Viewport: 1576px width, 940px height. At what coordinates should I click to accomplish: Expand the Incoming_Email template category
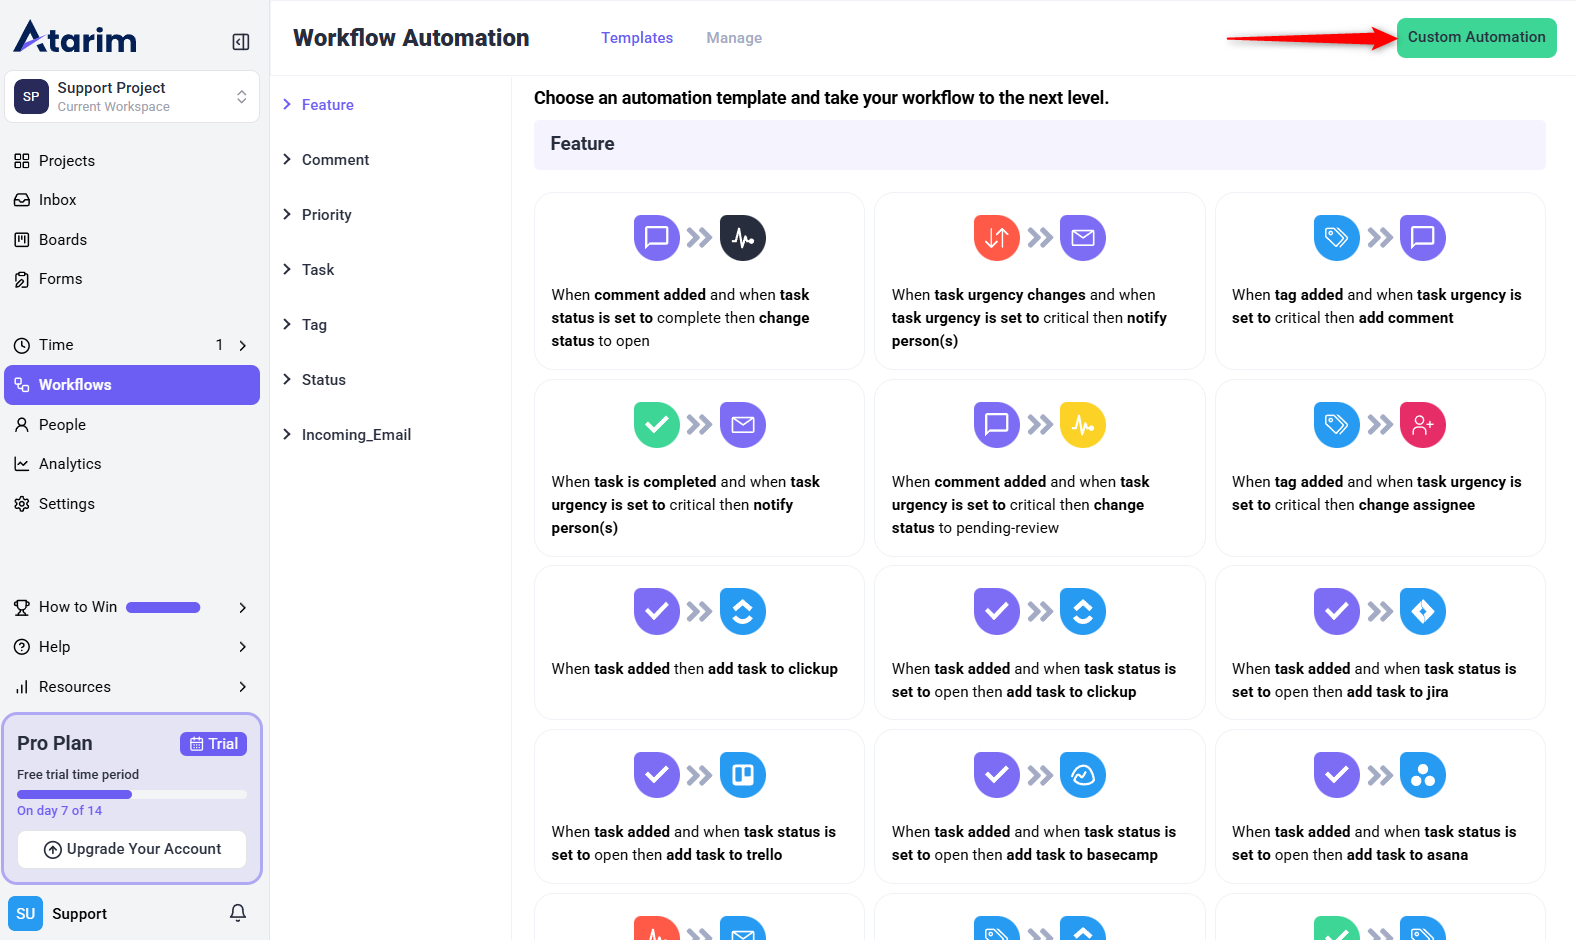pyautogui.click(x=355, y=435)
